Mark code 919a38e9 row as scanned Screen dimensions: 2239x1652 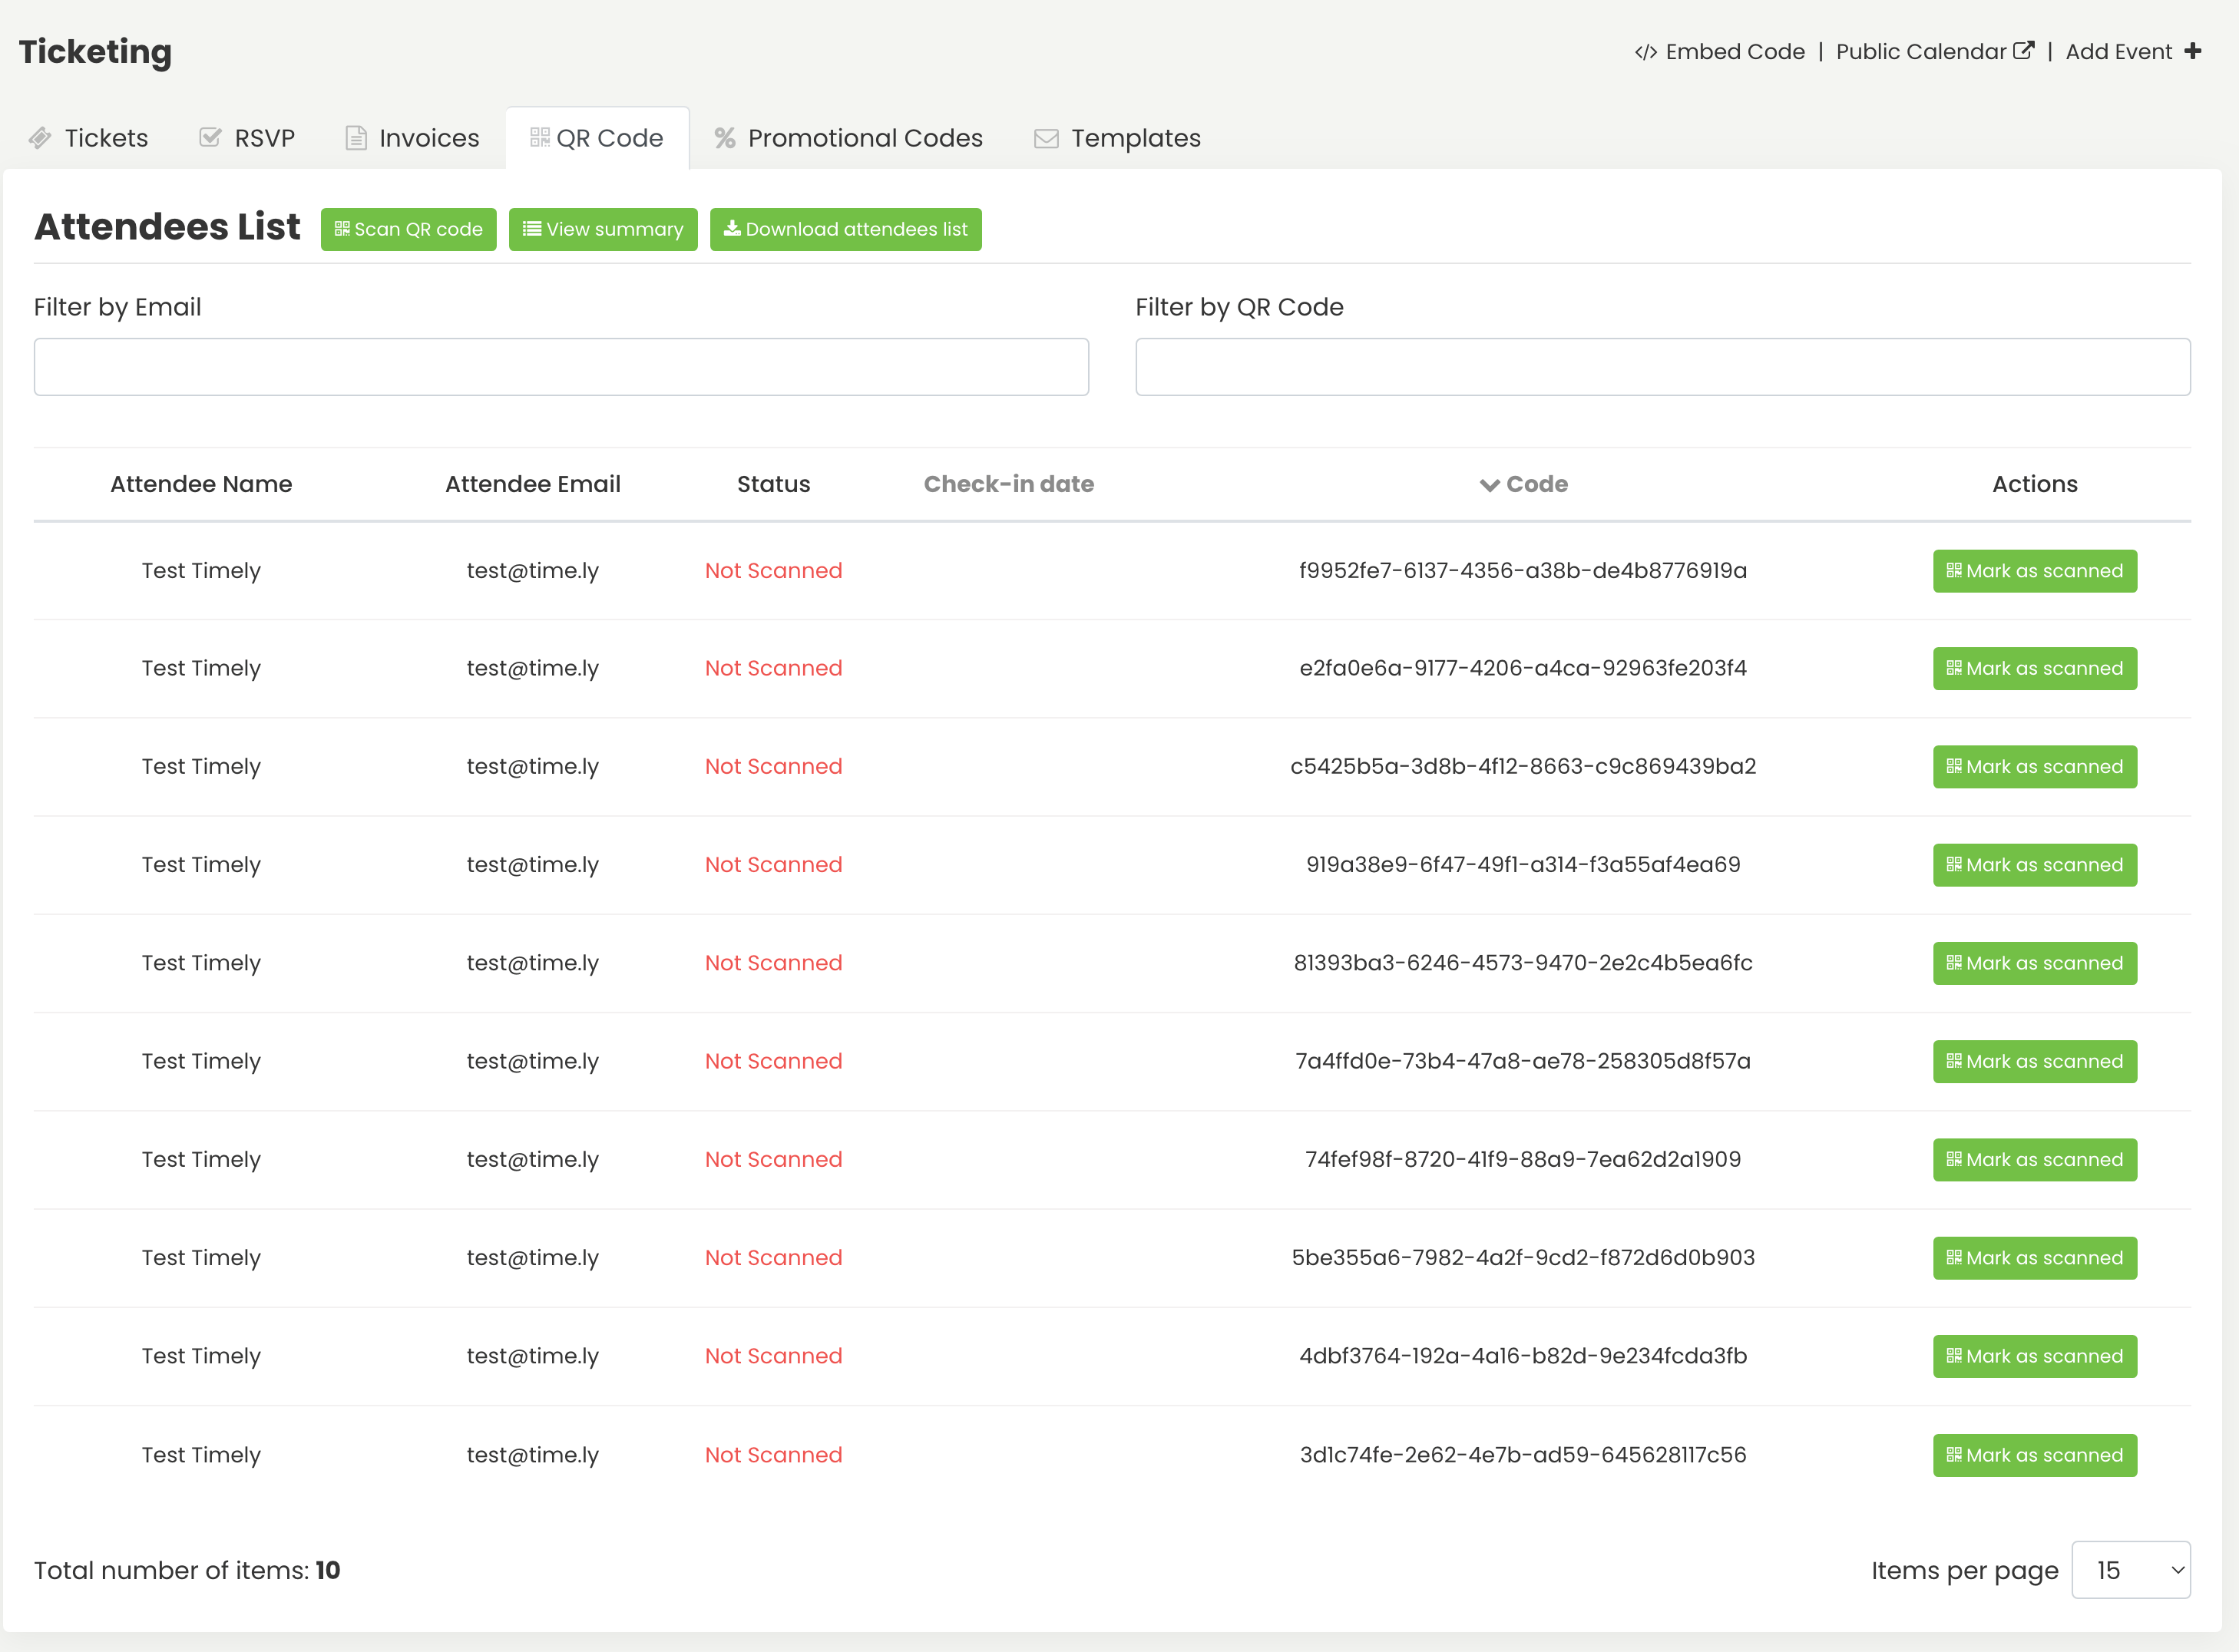[2035, 865]
